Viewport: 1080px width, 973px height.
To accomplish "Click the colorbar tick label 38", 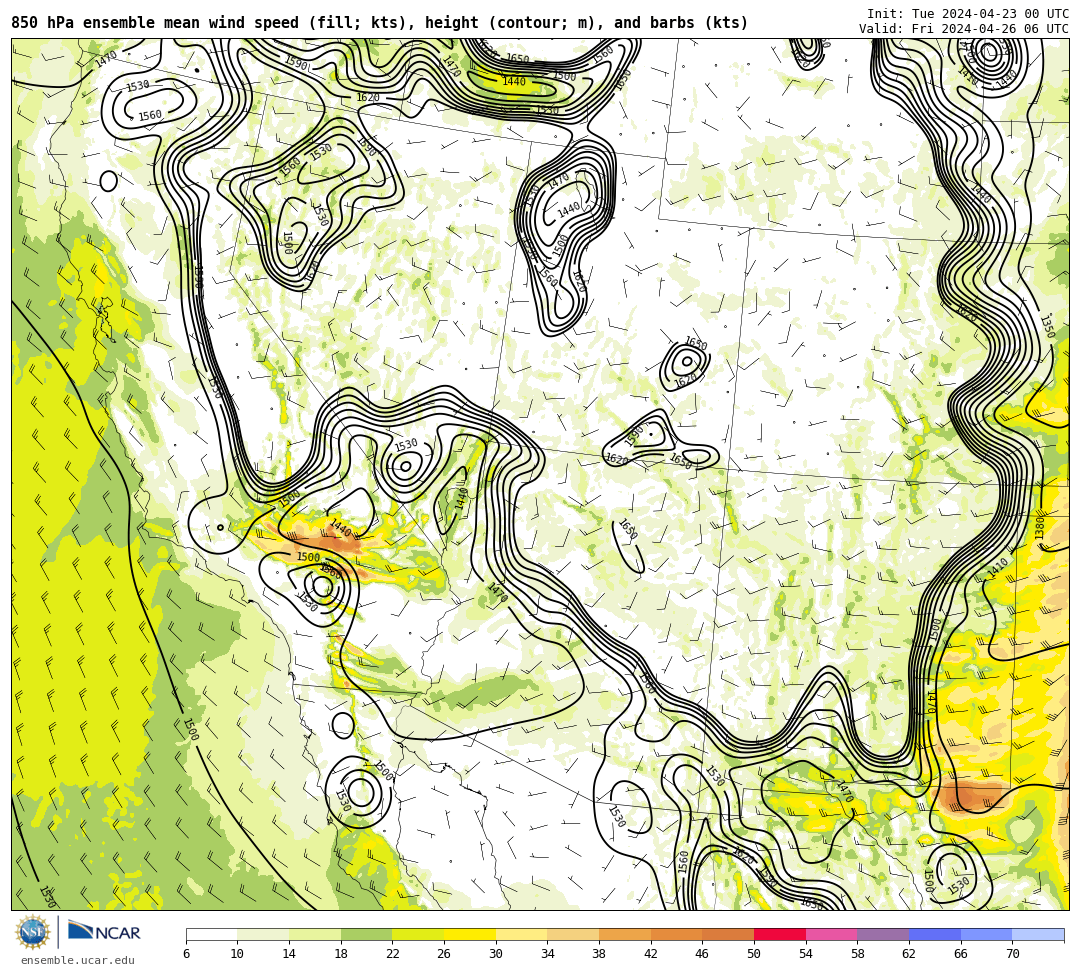I will [x=599, y=954].
